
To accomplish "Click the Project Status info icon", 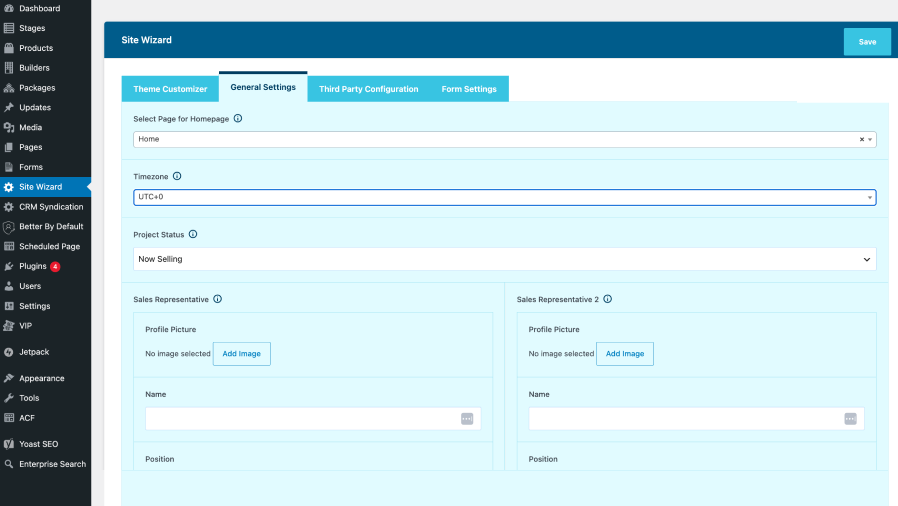I will click(x=193, y=234).
